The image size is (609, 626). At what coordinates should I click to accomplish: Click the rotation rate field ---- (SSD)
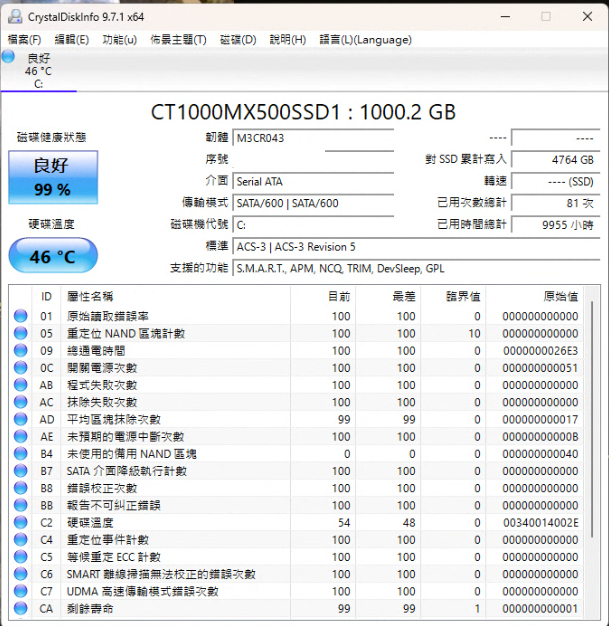point(555,182)
